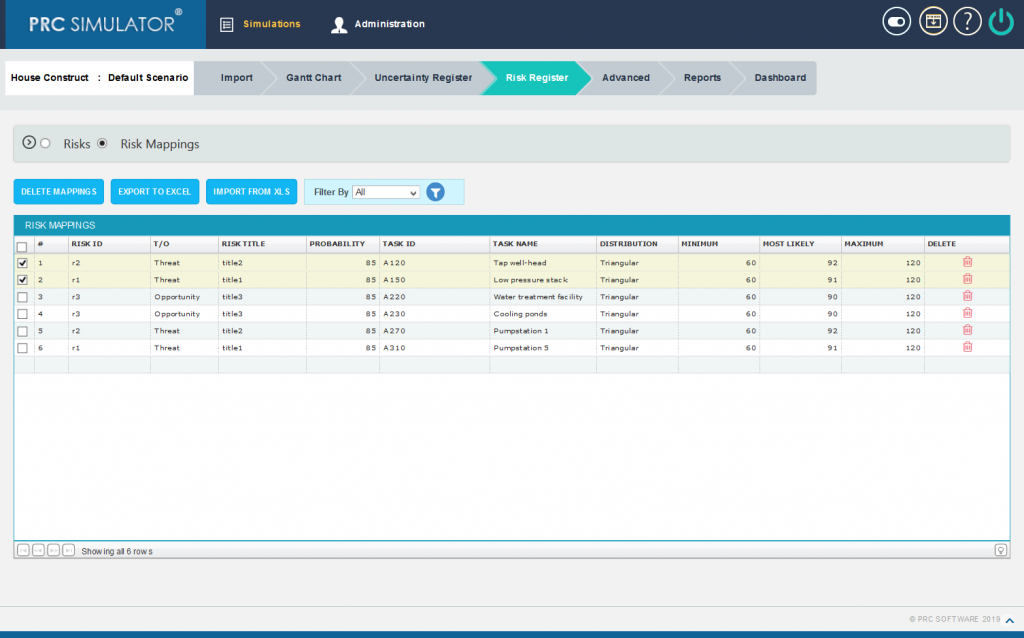Click the PRC Simulator logo
The height and width of the screenshot is (638, 1024).
[x=105, y=24]
